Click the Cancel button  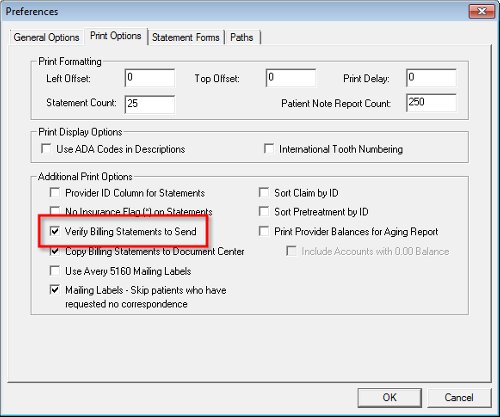pos(459,397)
